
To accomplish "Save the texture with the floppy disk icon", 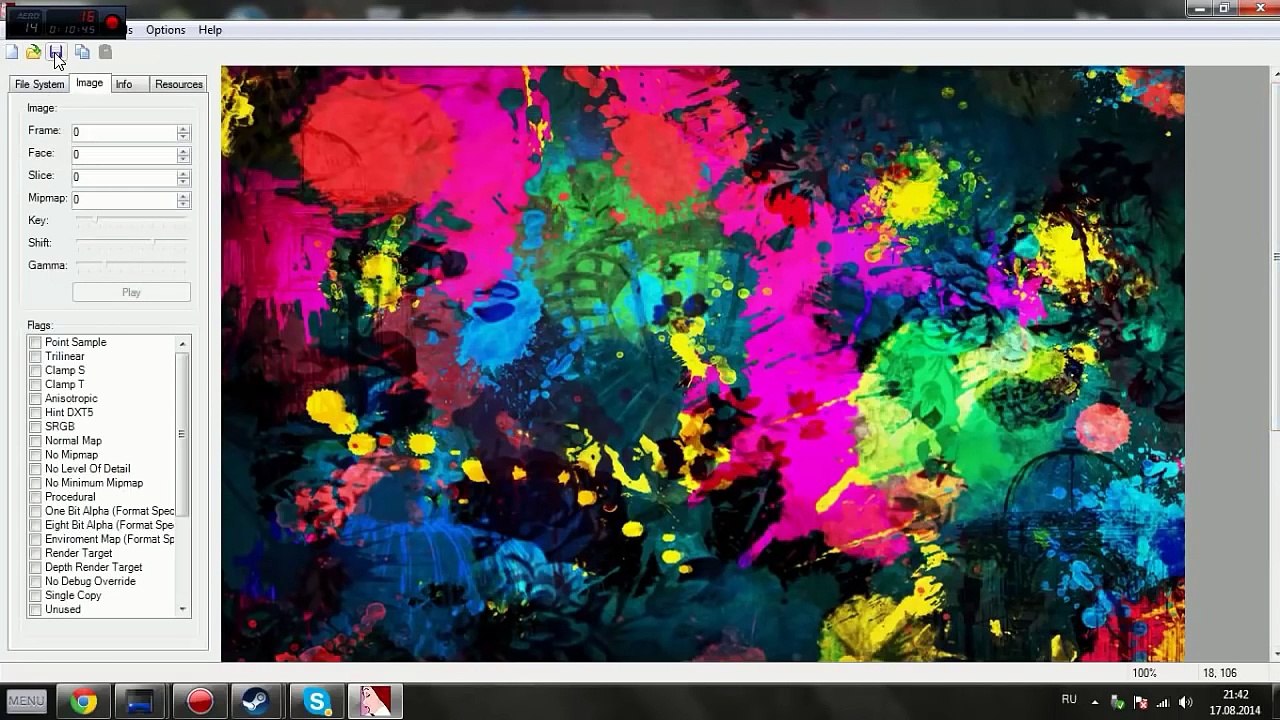I will [56, 52].
